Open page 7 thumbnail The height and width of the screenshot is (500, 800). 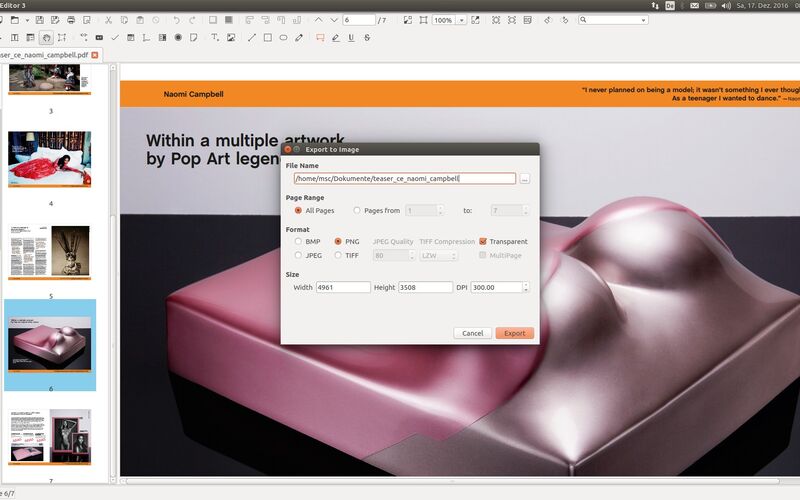49,437
